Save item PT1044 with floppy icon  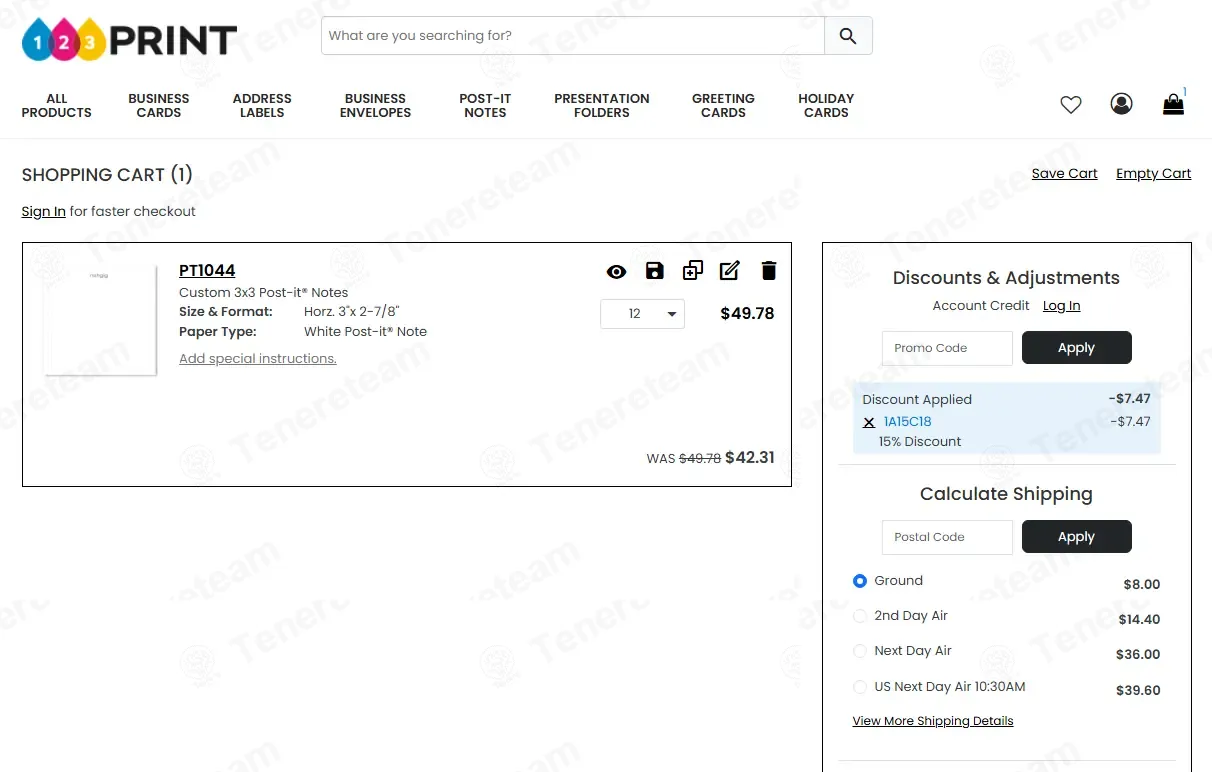pos(654,271)
